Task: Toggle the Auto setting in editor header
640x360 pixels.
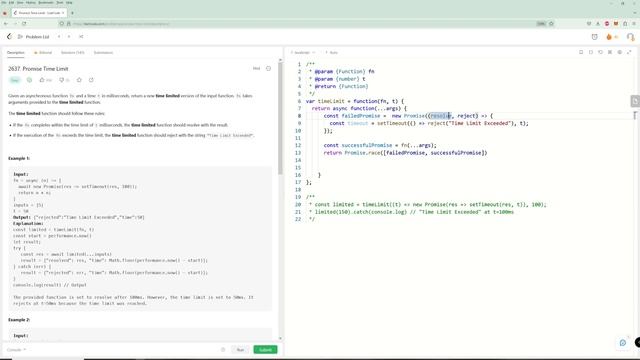Action: pos(331,53)
